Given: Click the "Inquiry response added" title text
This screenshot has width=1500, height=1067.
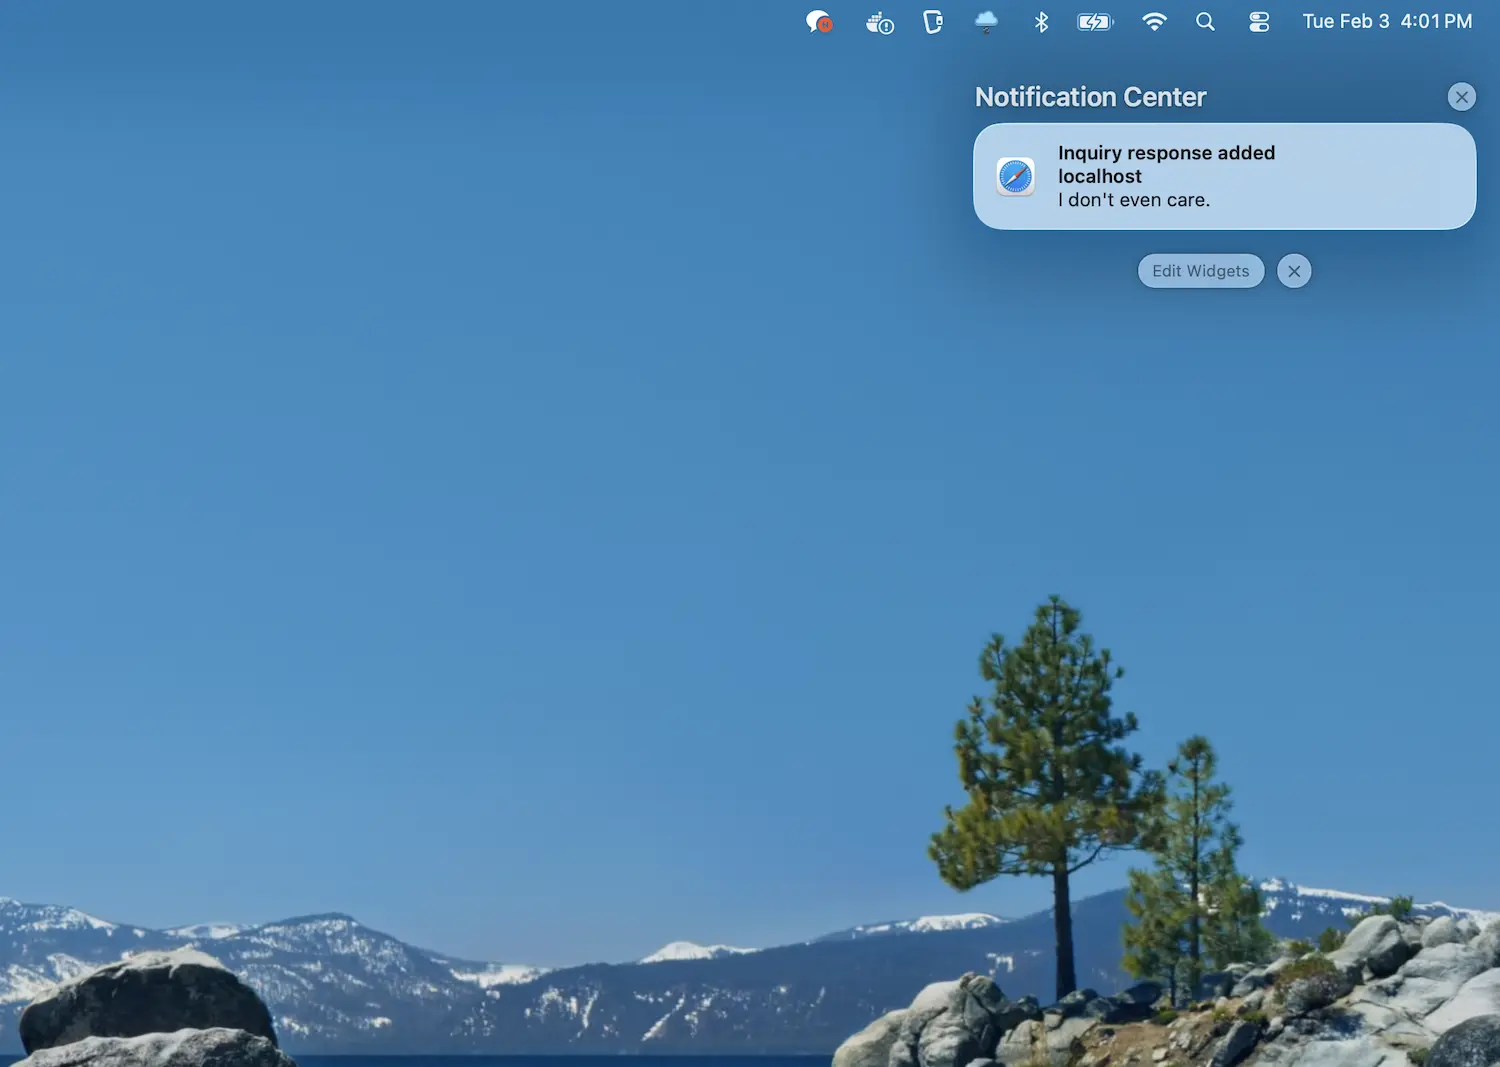Looking at the screenshot, I should click(x=1166, y=153).
